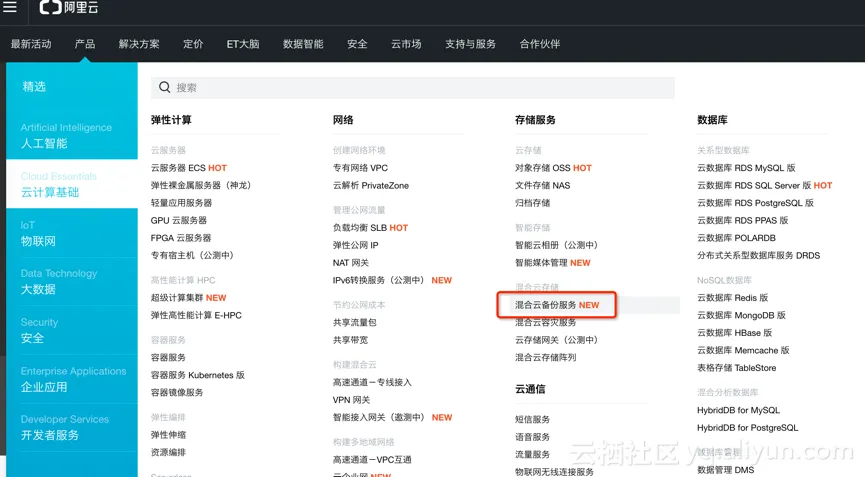Open the 定价 nav item
Viewport: 865px width, 477px height.
pos(193,44)
